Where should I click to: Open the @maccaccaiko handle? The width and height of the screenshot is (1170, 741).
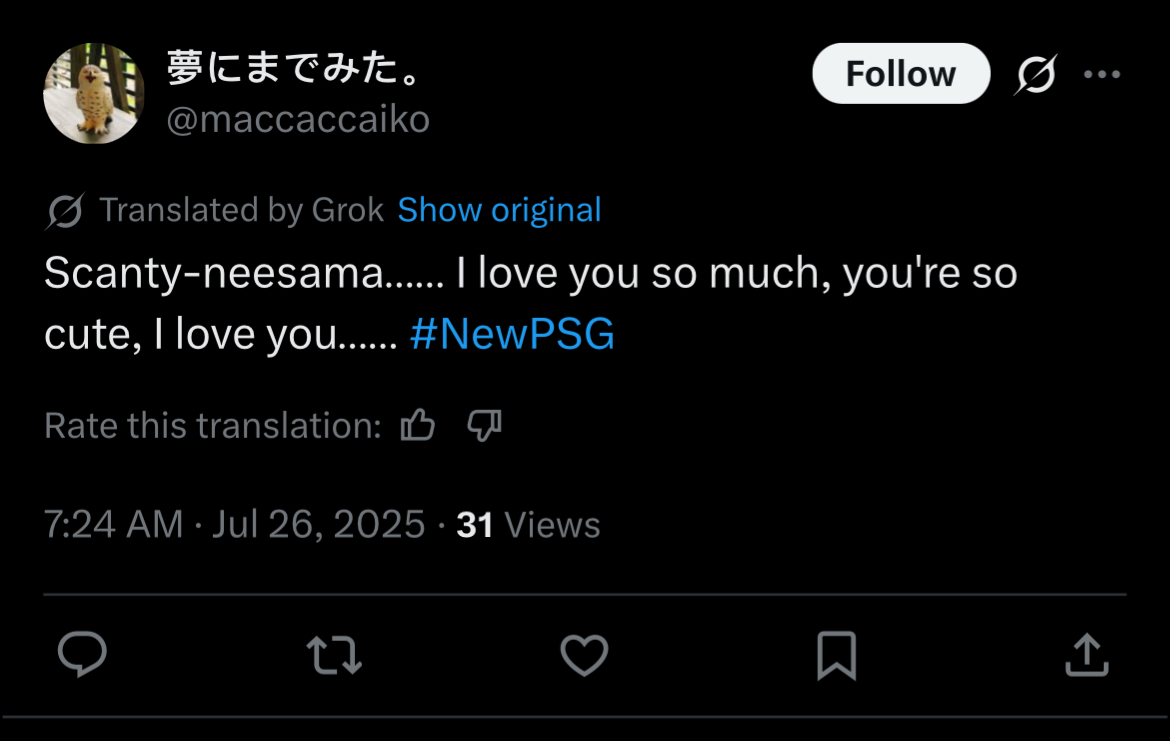(x=298, y=119)
